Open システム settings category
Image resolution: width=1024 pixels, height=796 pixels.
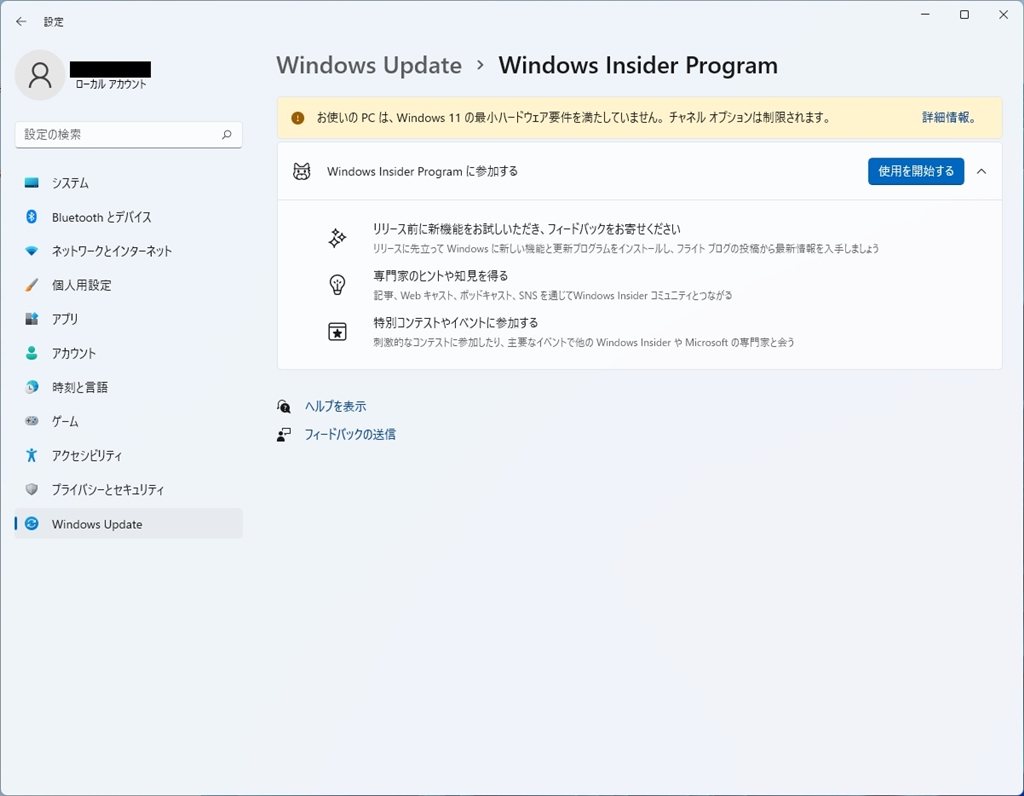coord(129,183)
